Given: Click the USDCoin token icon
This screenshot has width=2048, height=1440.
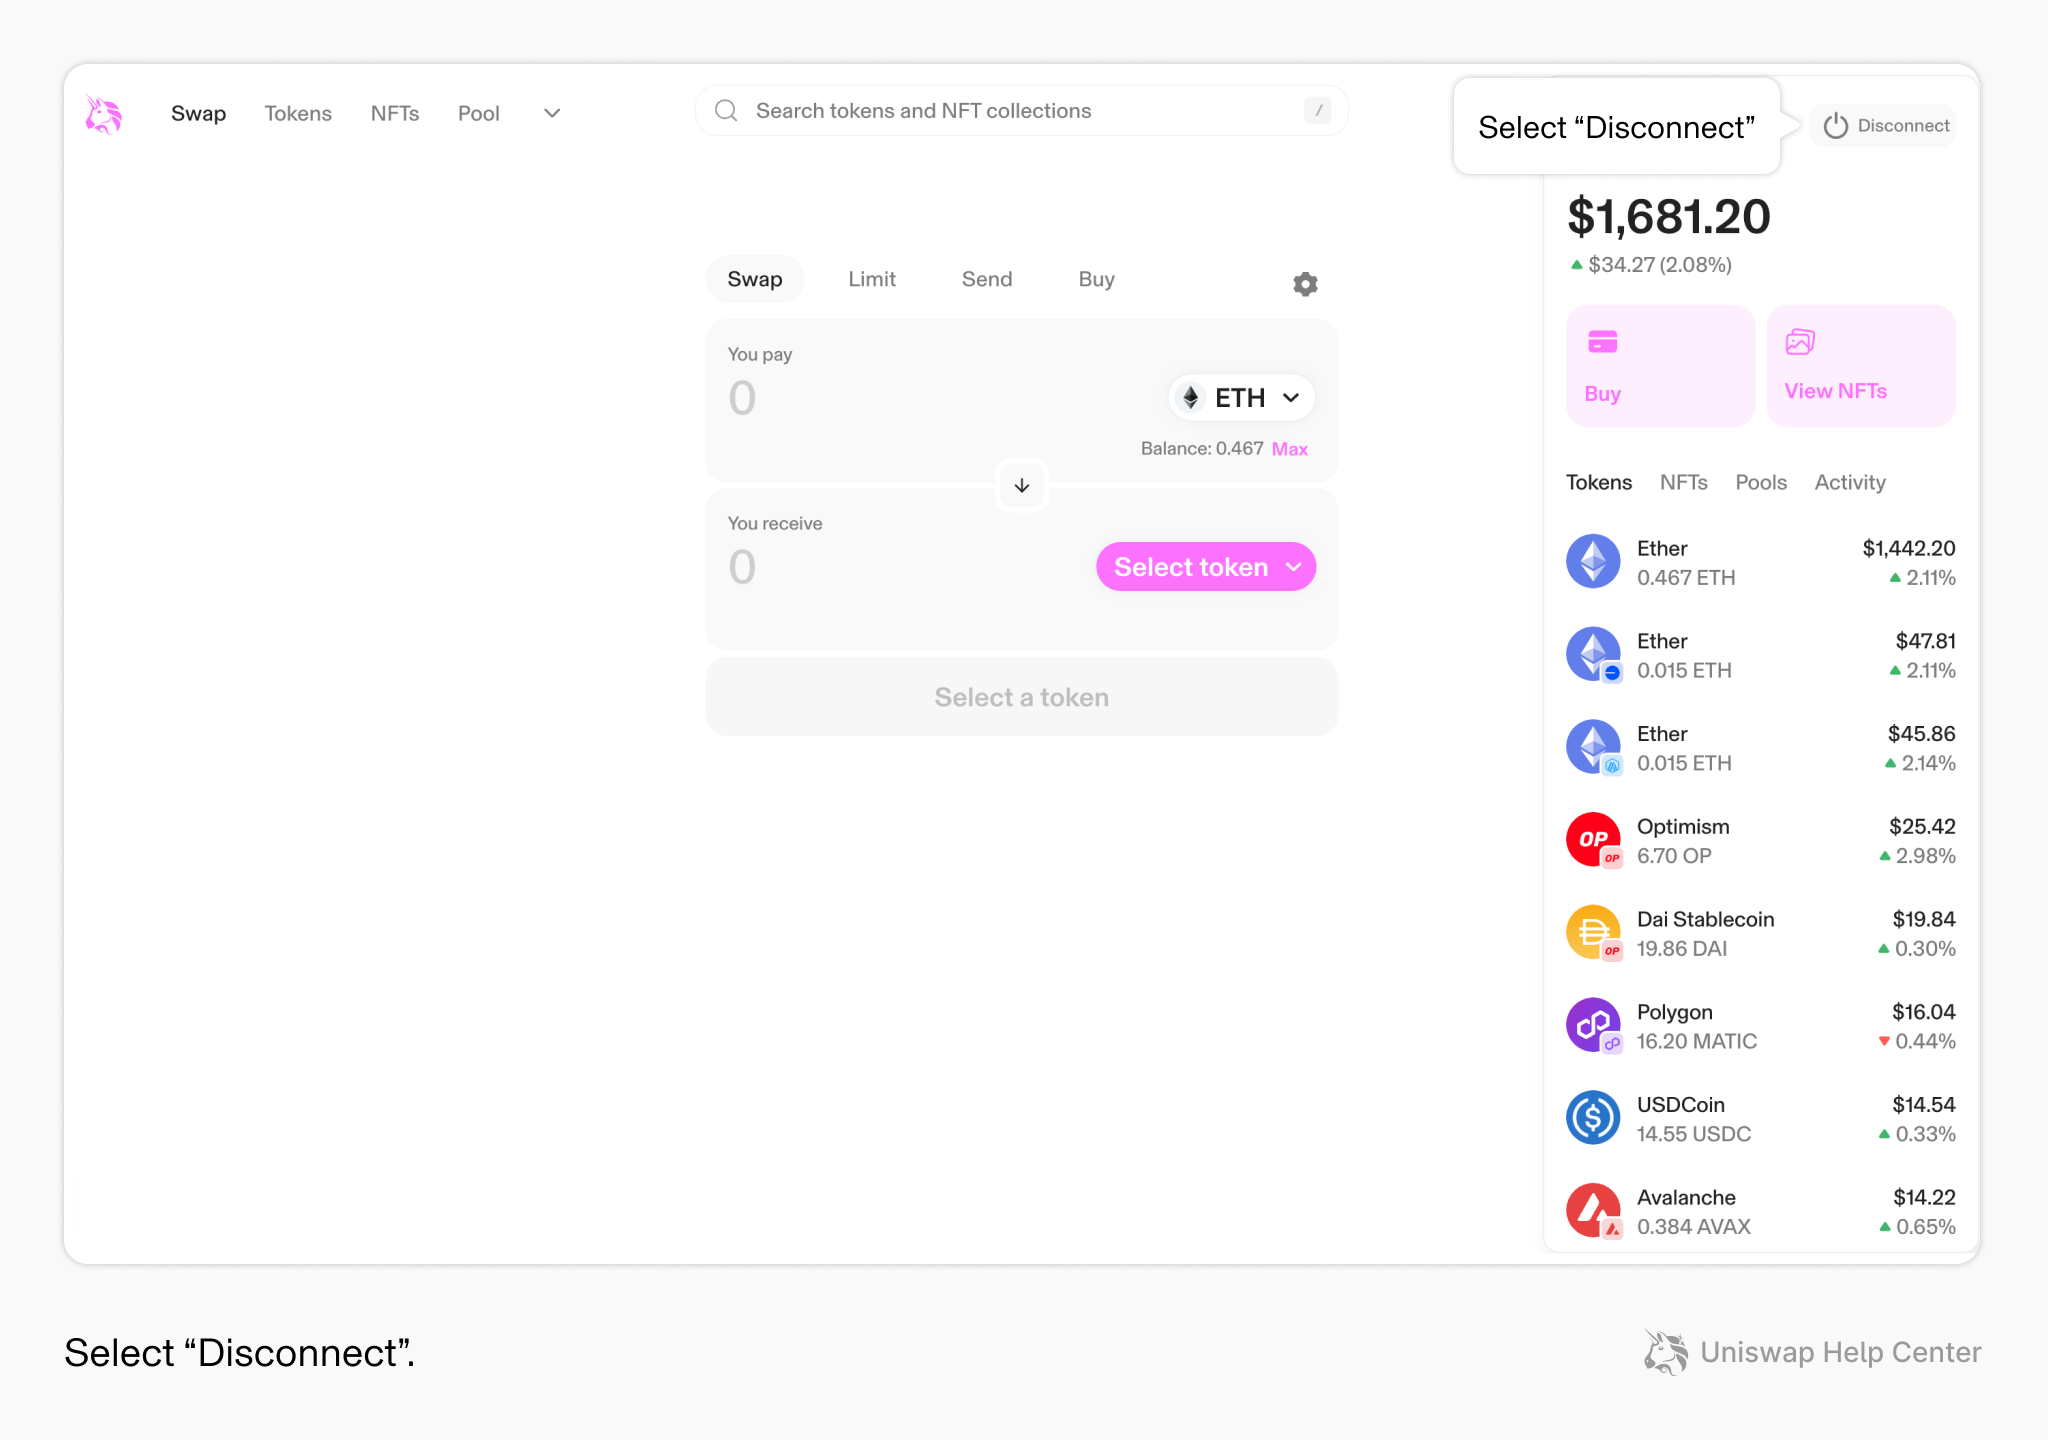Looking at the screenshot, I should (x=1593, y=1118).
